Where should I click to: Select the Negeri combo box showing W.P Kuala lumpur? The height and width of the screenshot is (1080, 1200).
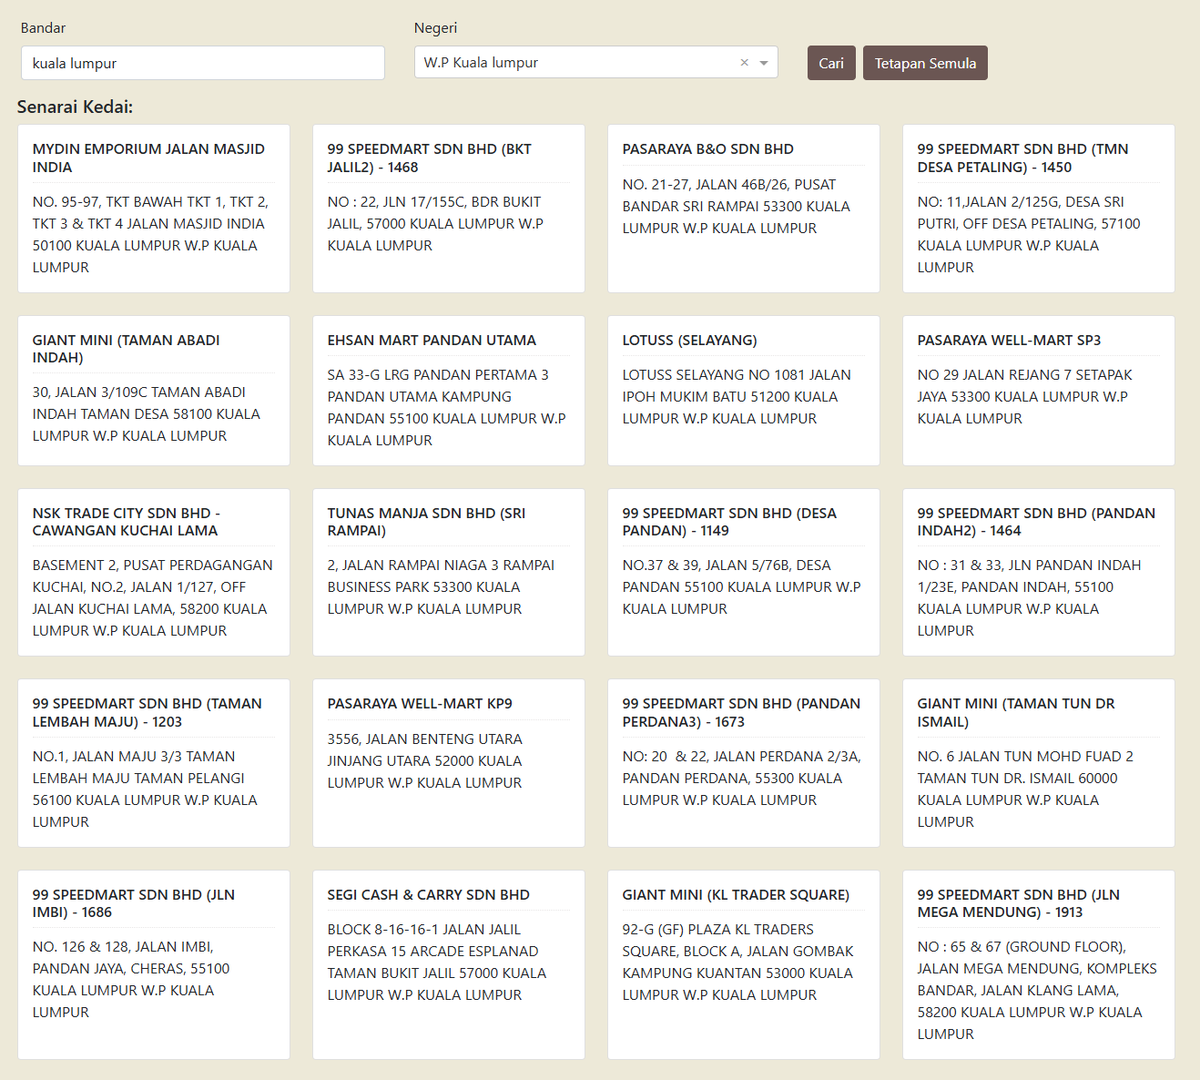click(x=596, y=63)
